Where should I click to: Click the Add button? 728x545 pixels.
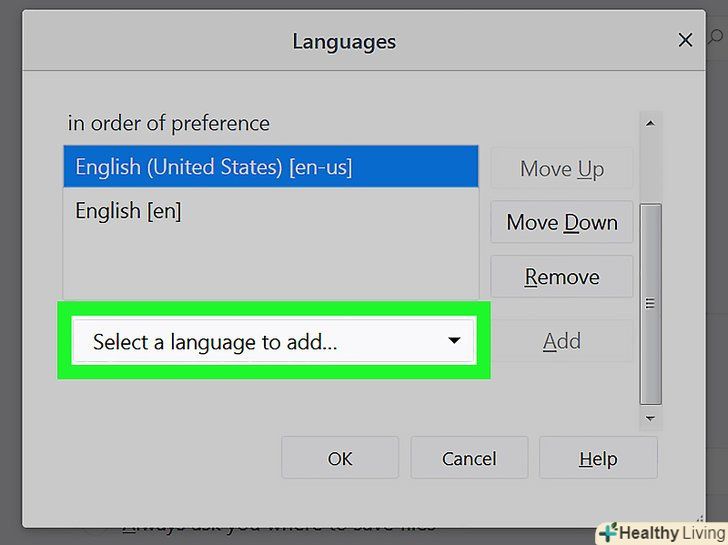(561, 342)
